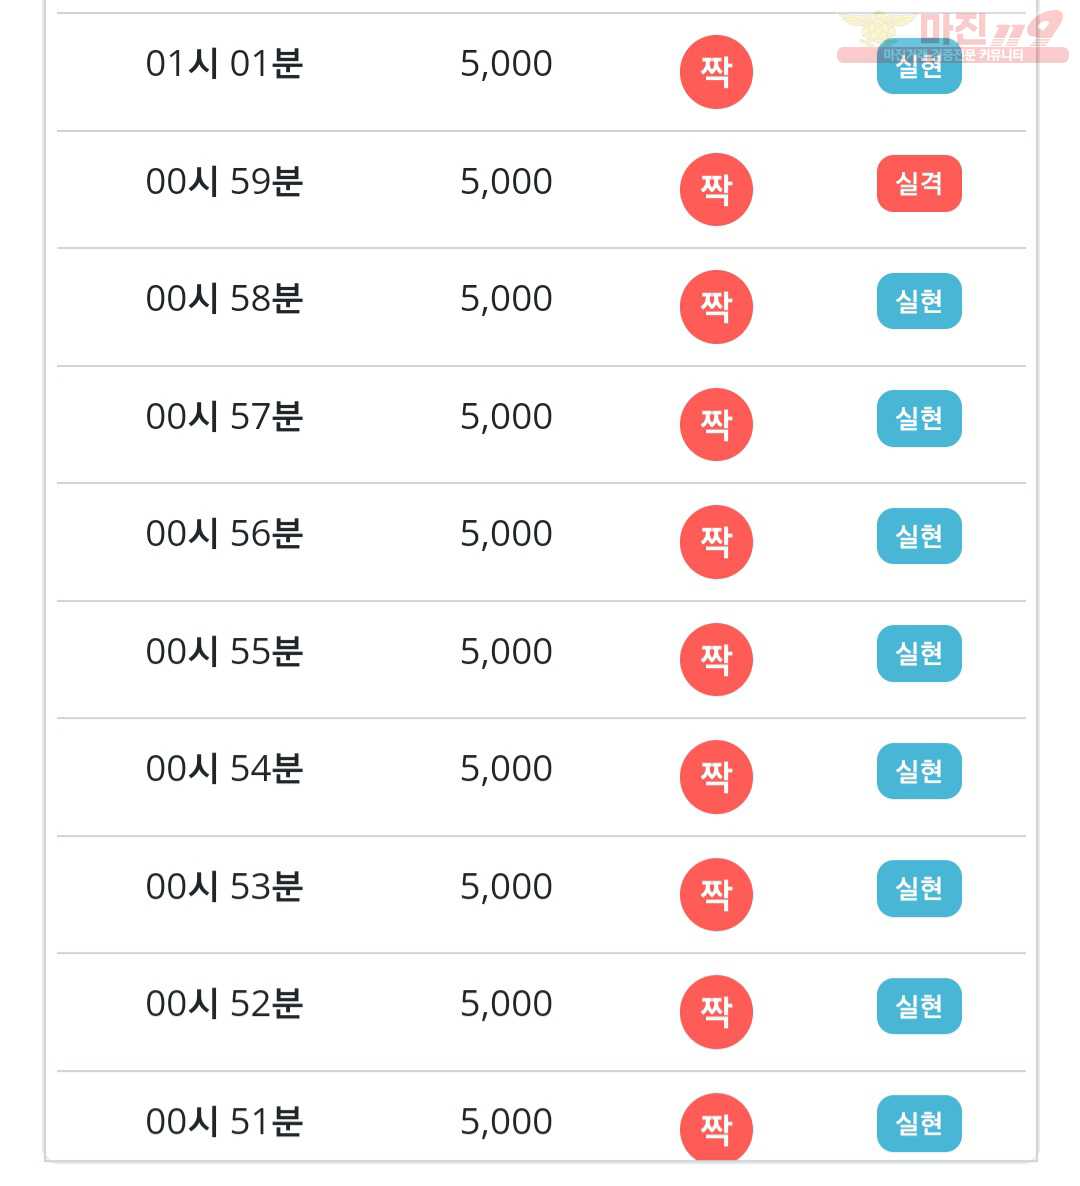Tap the red 짝 circle in 00시 54분 row
This screenshot has width=1080, height=1186.
(x=715, y=777)
